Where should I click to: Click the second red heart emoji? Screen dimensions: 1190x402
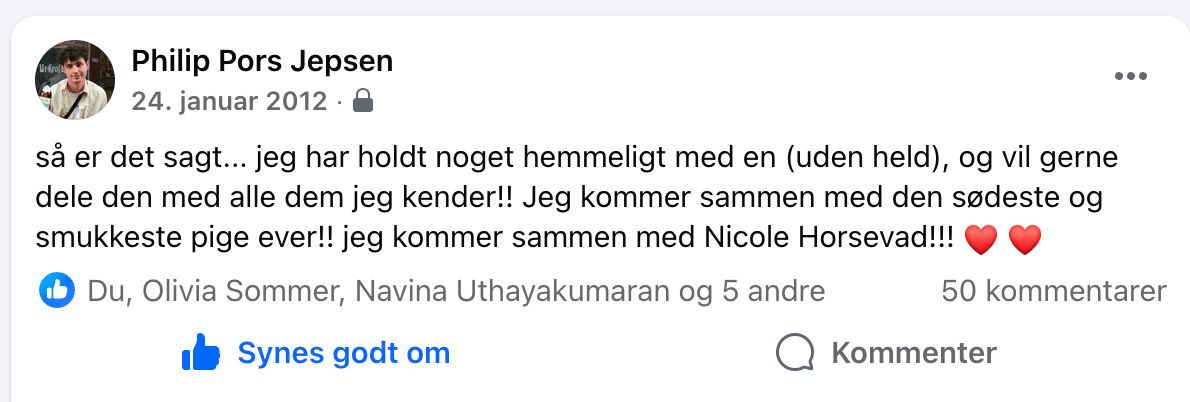tap(1025, 240)
